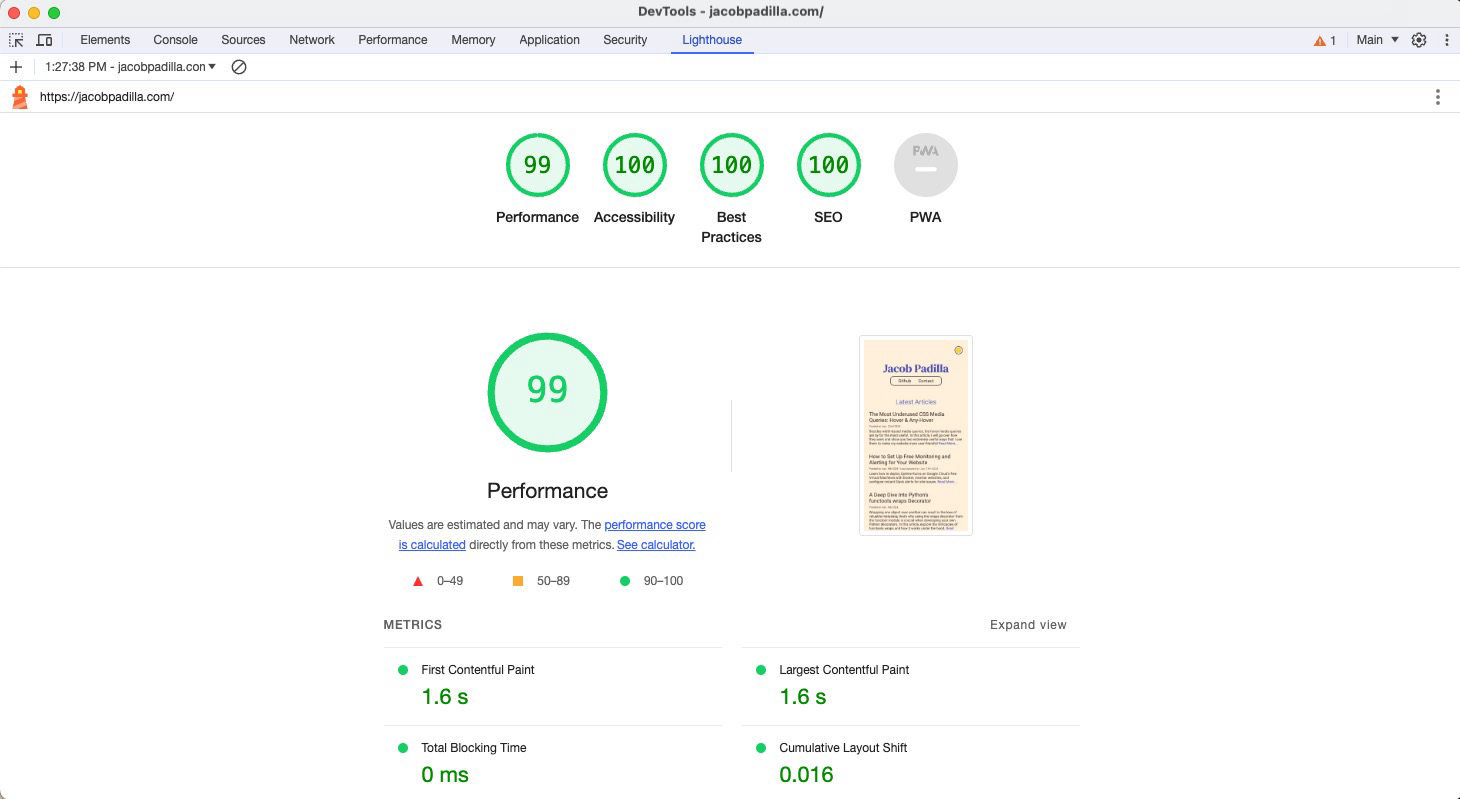Click the website preview thumbnail

915,435
